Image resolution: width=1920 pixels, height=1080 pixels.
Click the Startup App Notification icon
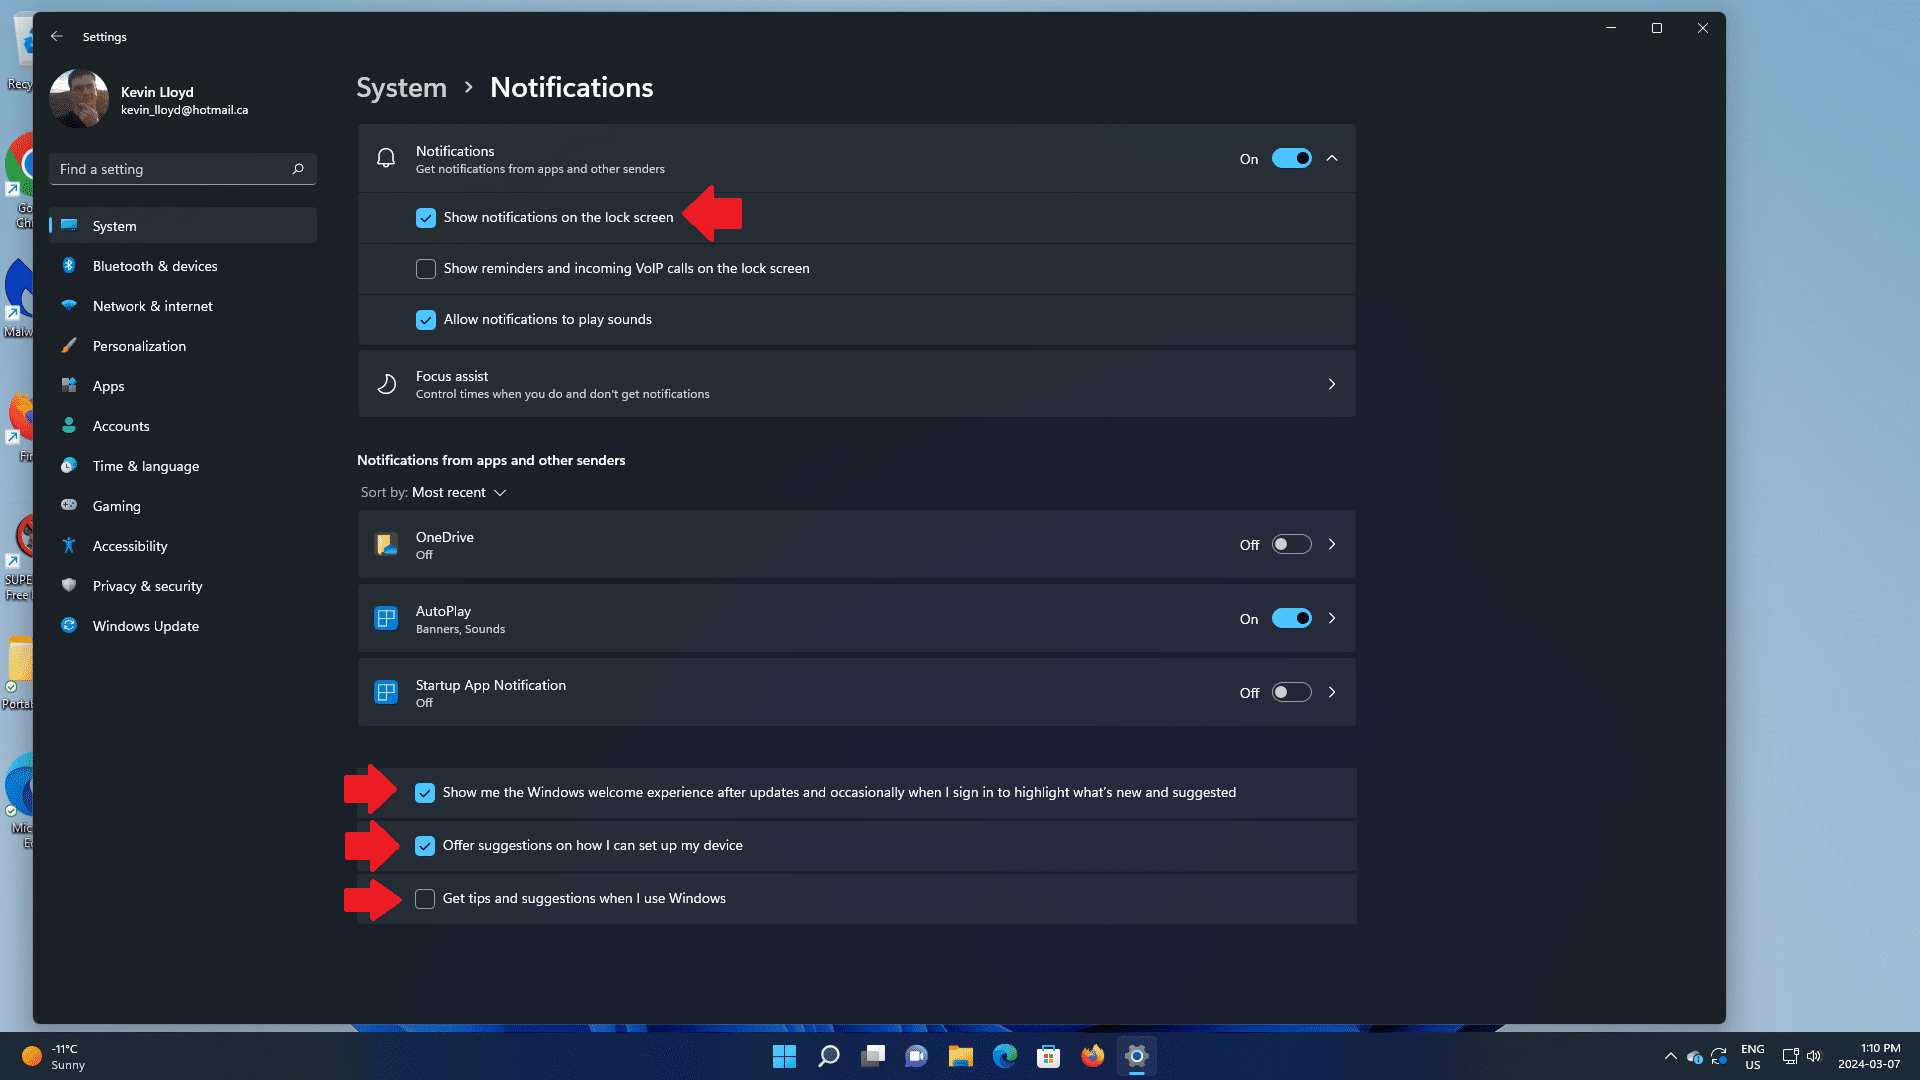[386, 692]
